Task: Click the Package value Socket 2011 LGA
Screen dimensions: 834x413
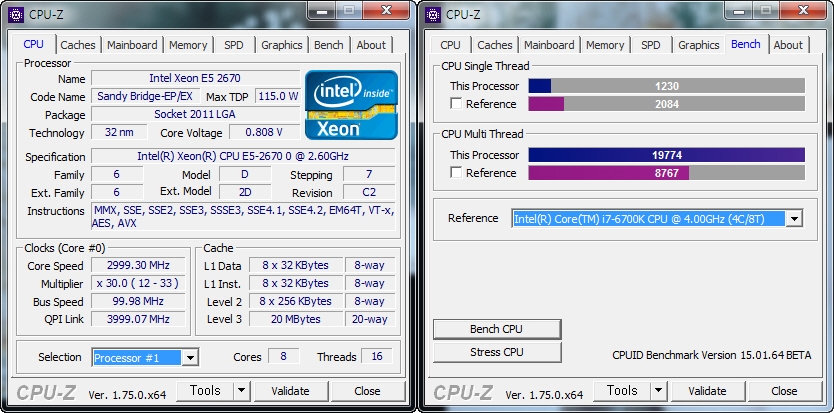Action: click(195, 114)
